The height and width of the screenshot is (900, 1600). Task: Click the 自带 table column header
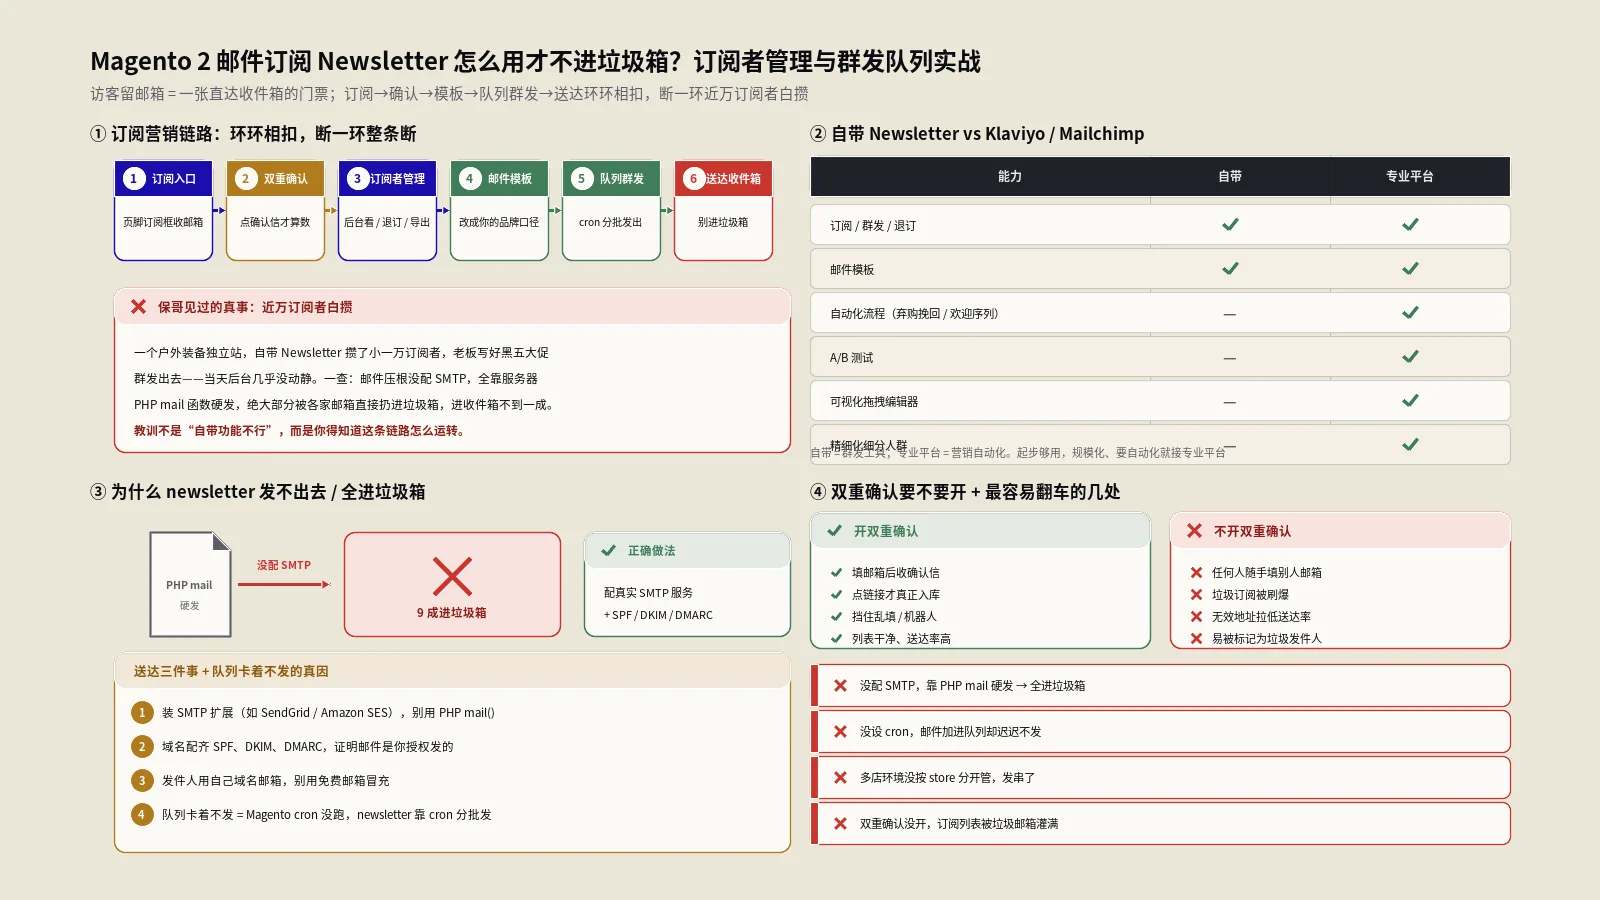[1230, 177]
